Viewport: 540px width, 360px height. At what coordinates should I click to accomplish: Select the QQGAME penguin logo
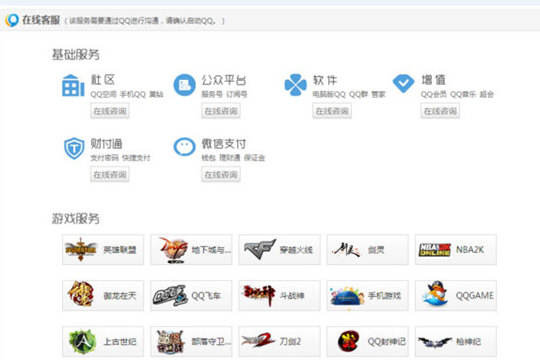[x=436, y=294]
